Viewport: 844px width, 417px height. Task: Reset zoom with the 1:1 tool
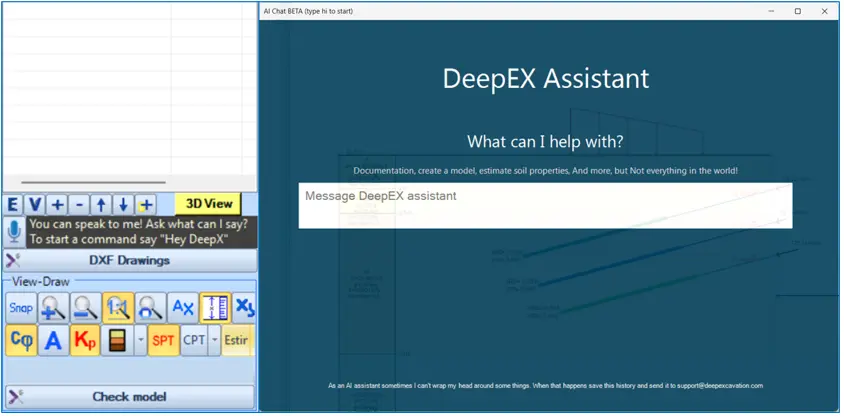click(x=118, y=308)
